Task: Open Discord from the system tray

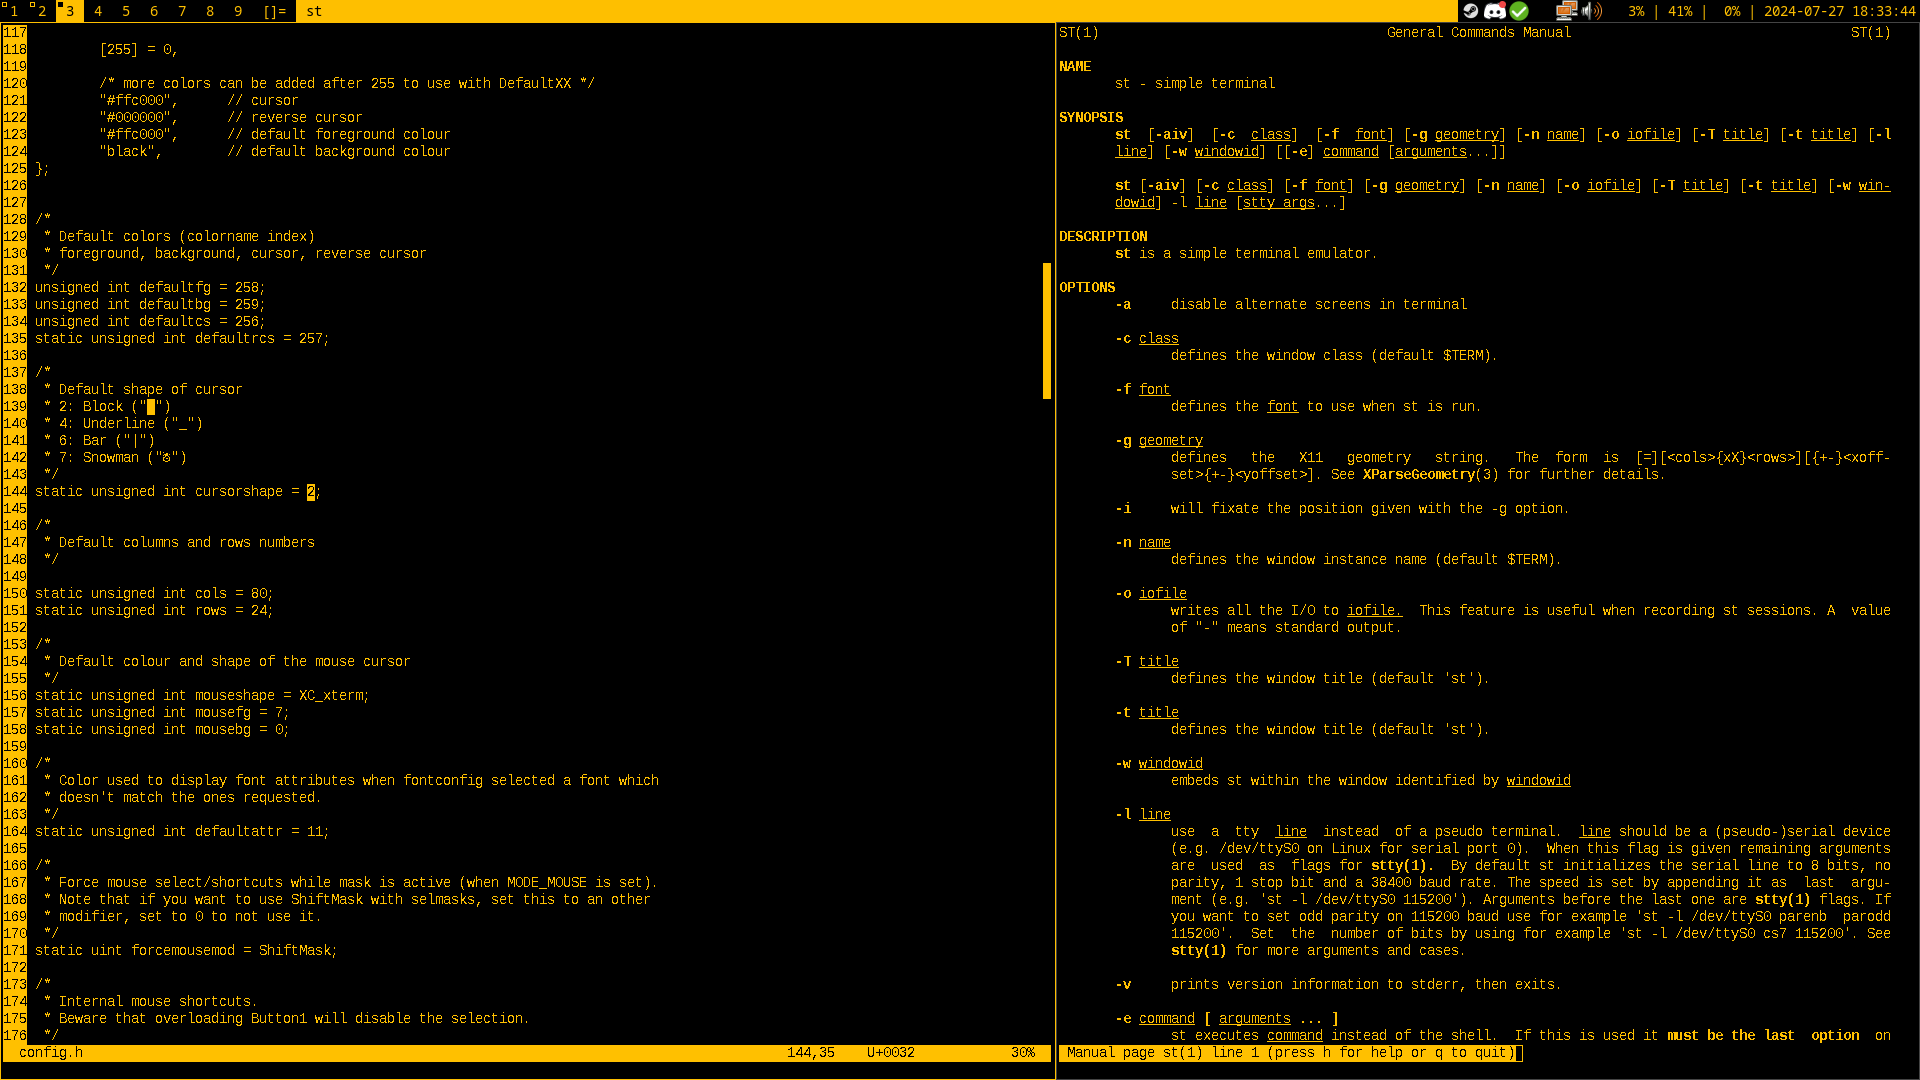Action: click(1495, 11)
